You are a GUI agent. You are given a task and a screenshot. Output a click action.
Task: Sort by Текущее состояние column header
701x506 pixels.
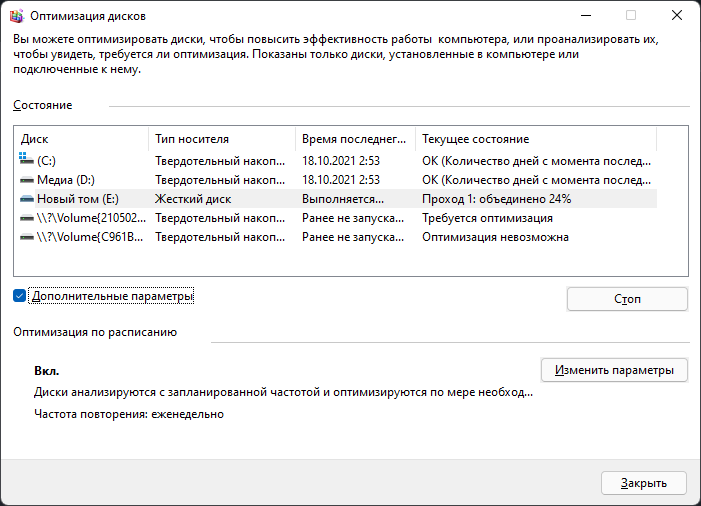536,139
